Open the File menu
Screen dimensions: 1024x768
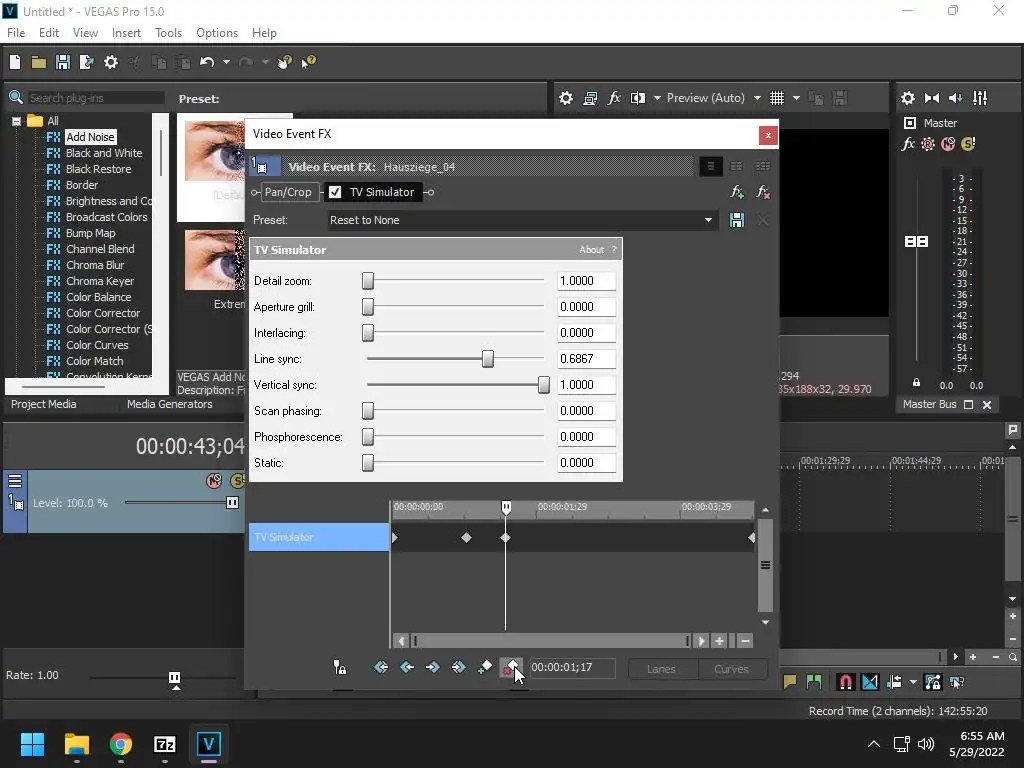tap(16, 33)
